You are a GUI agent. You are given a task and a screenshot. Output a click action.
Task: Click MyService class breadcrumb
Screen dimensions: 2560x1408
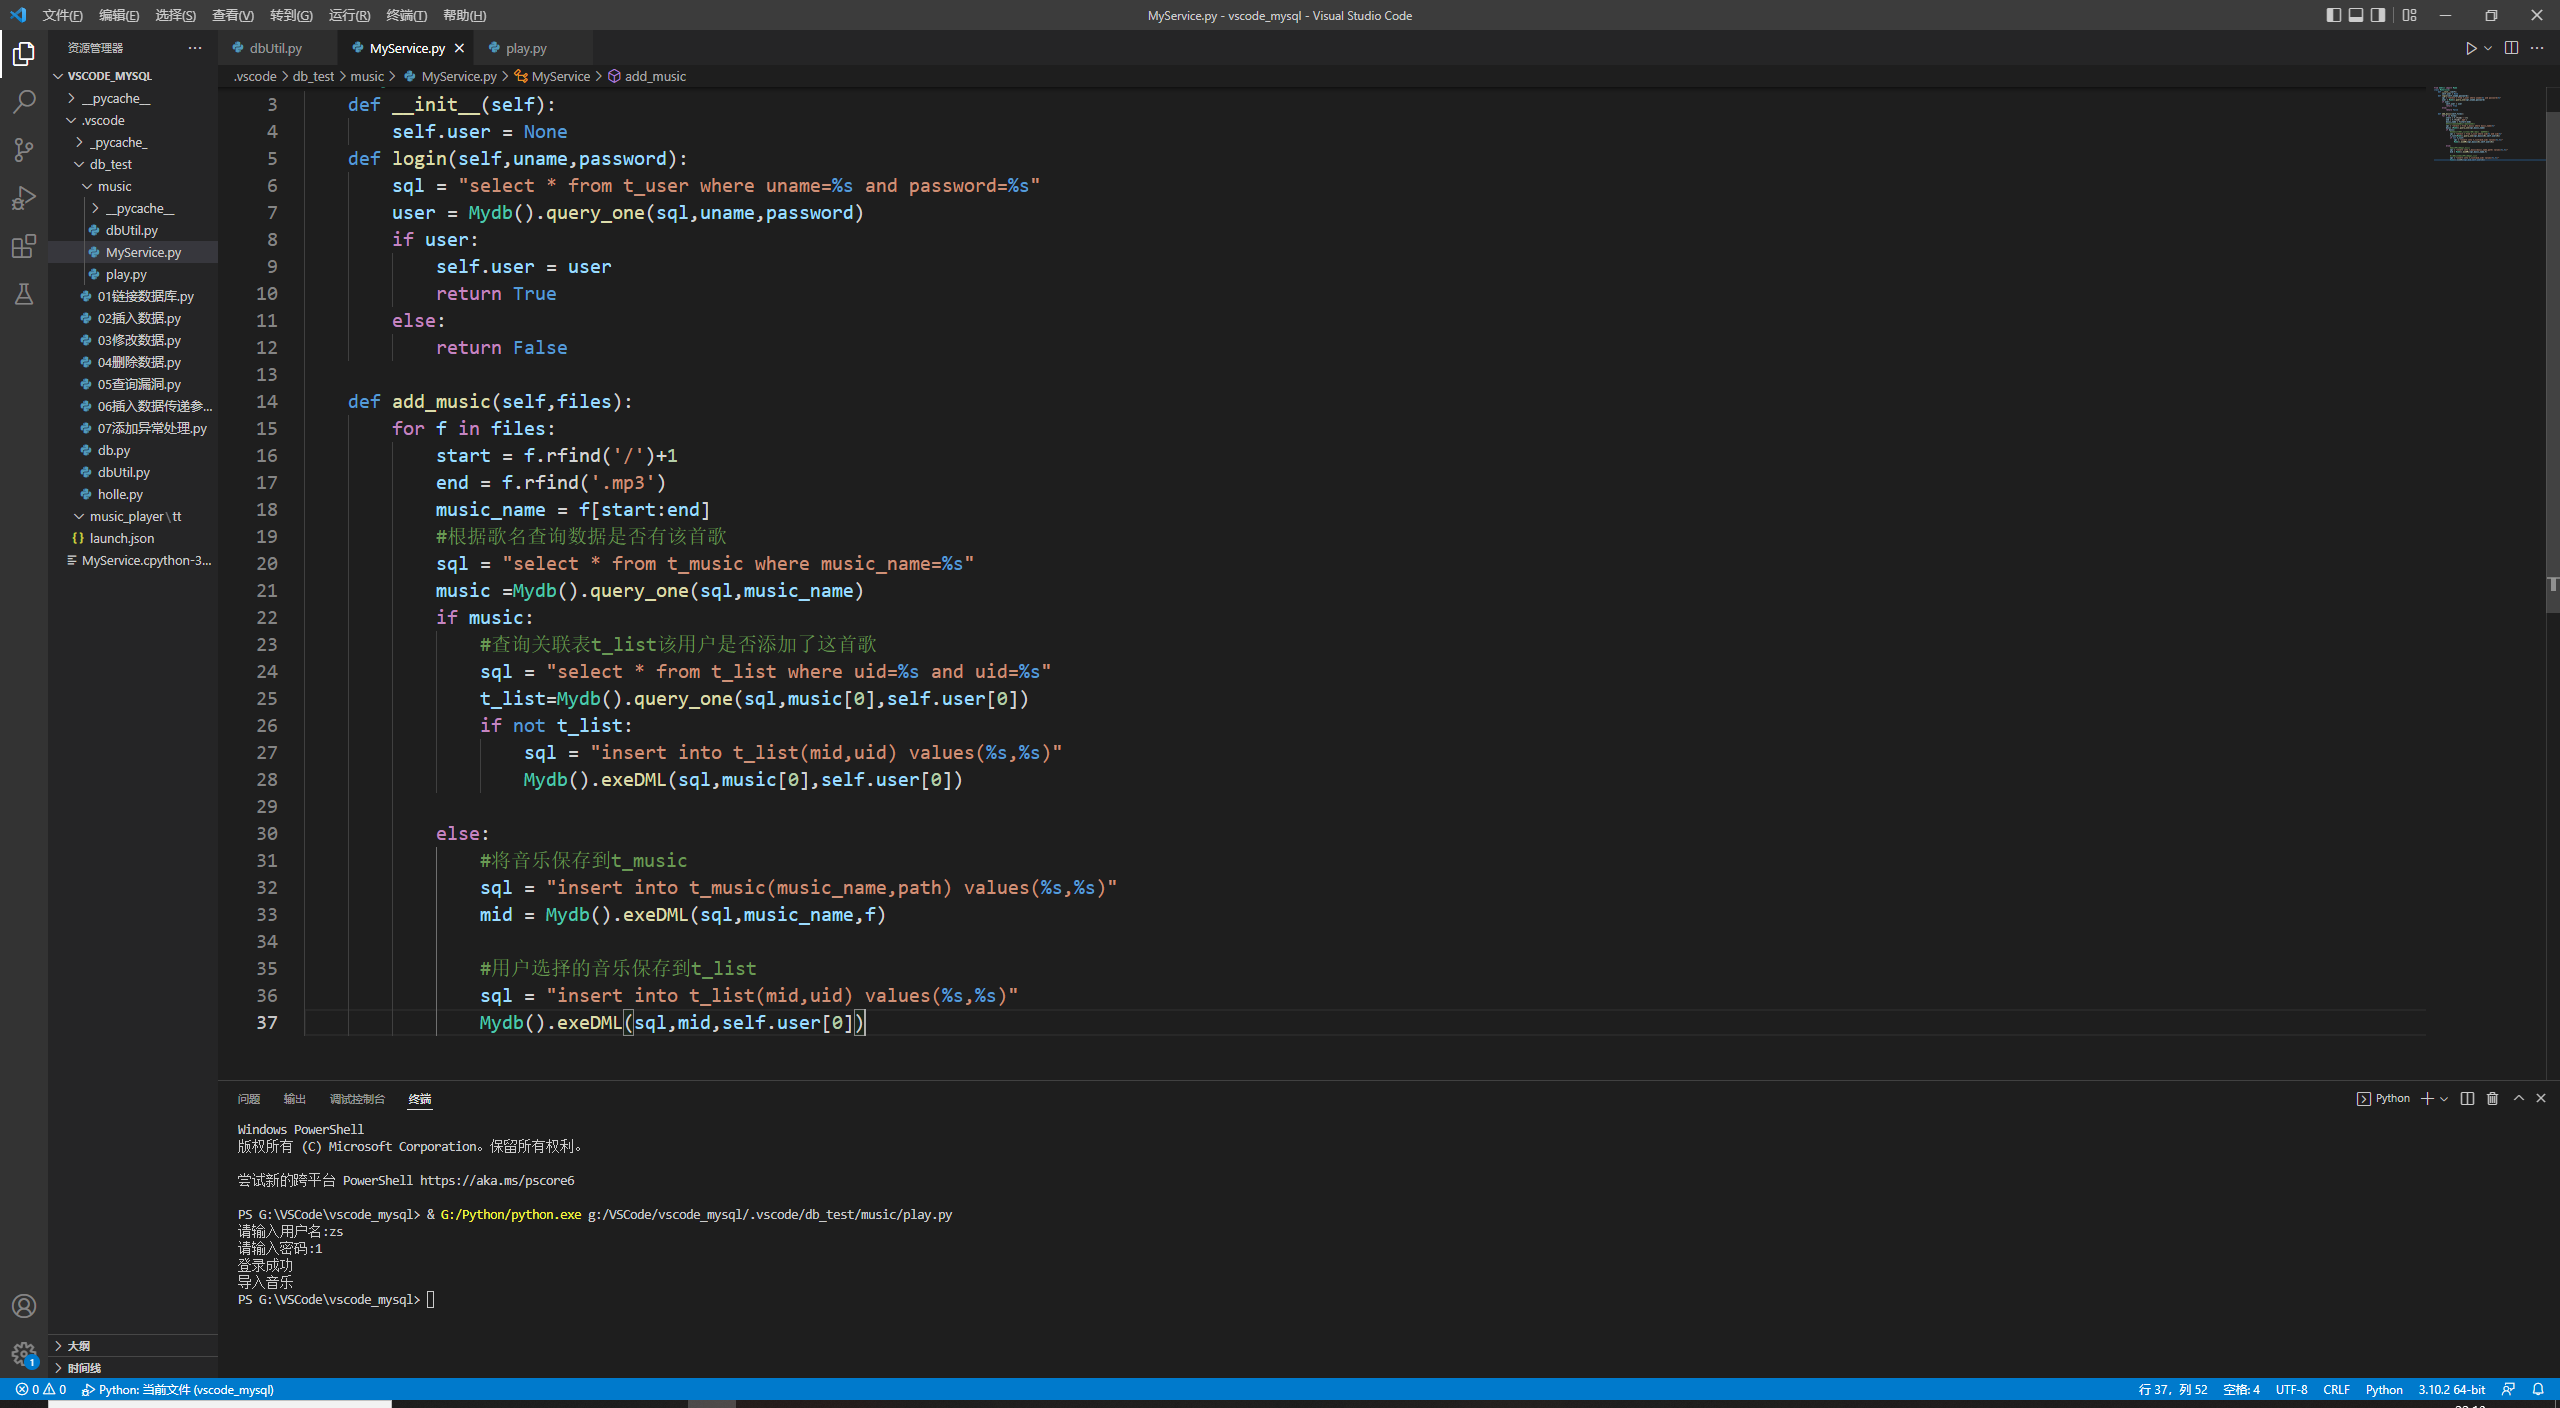click(553, 76)
